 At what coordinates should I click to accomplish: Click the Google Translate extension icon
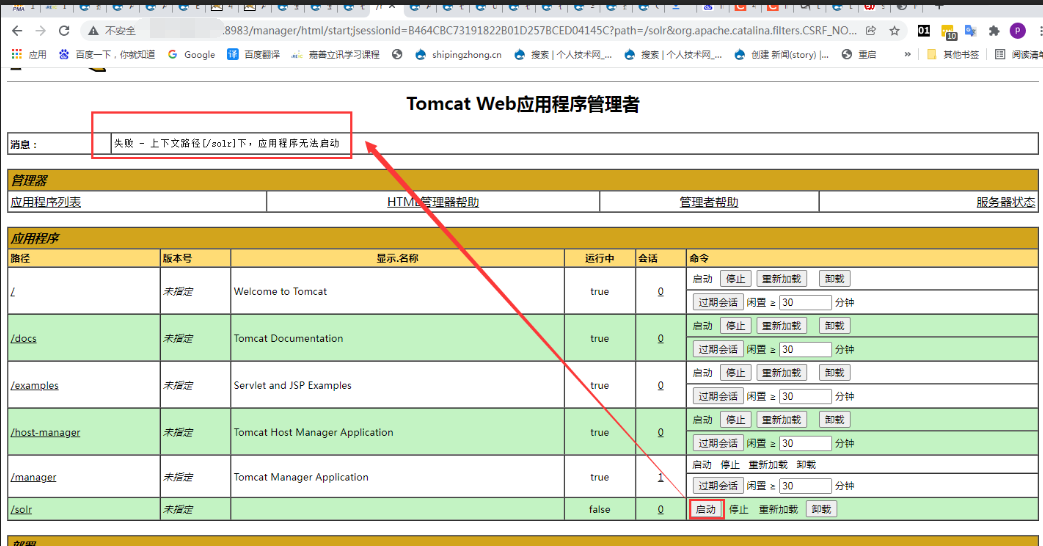point(970,31)
